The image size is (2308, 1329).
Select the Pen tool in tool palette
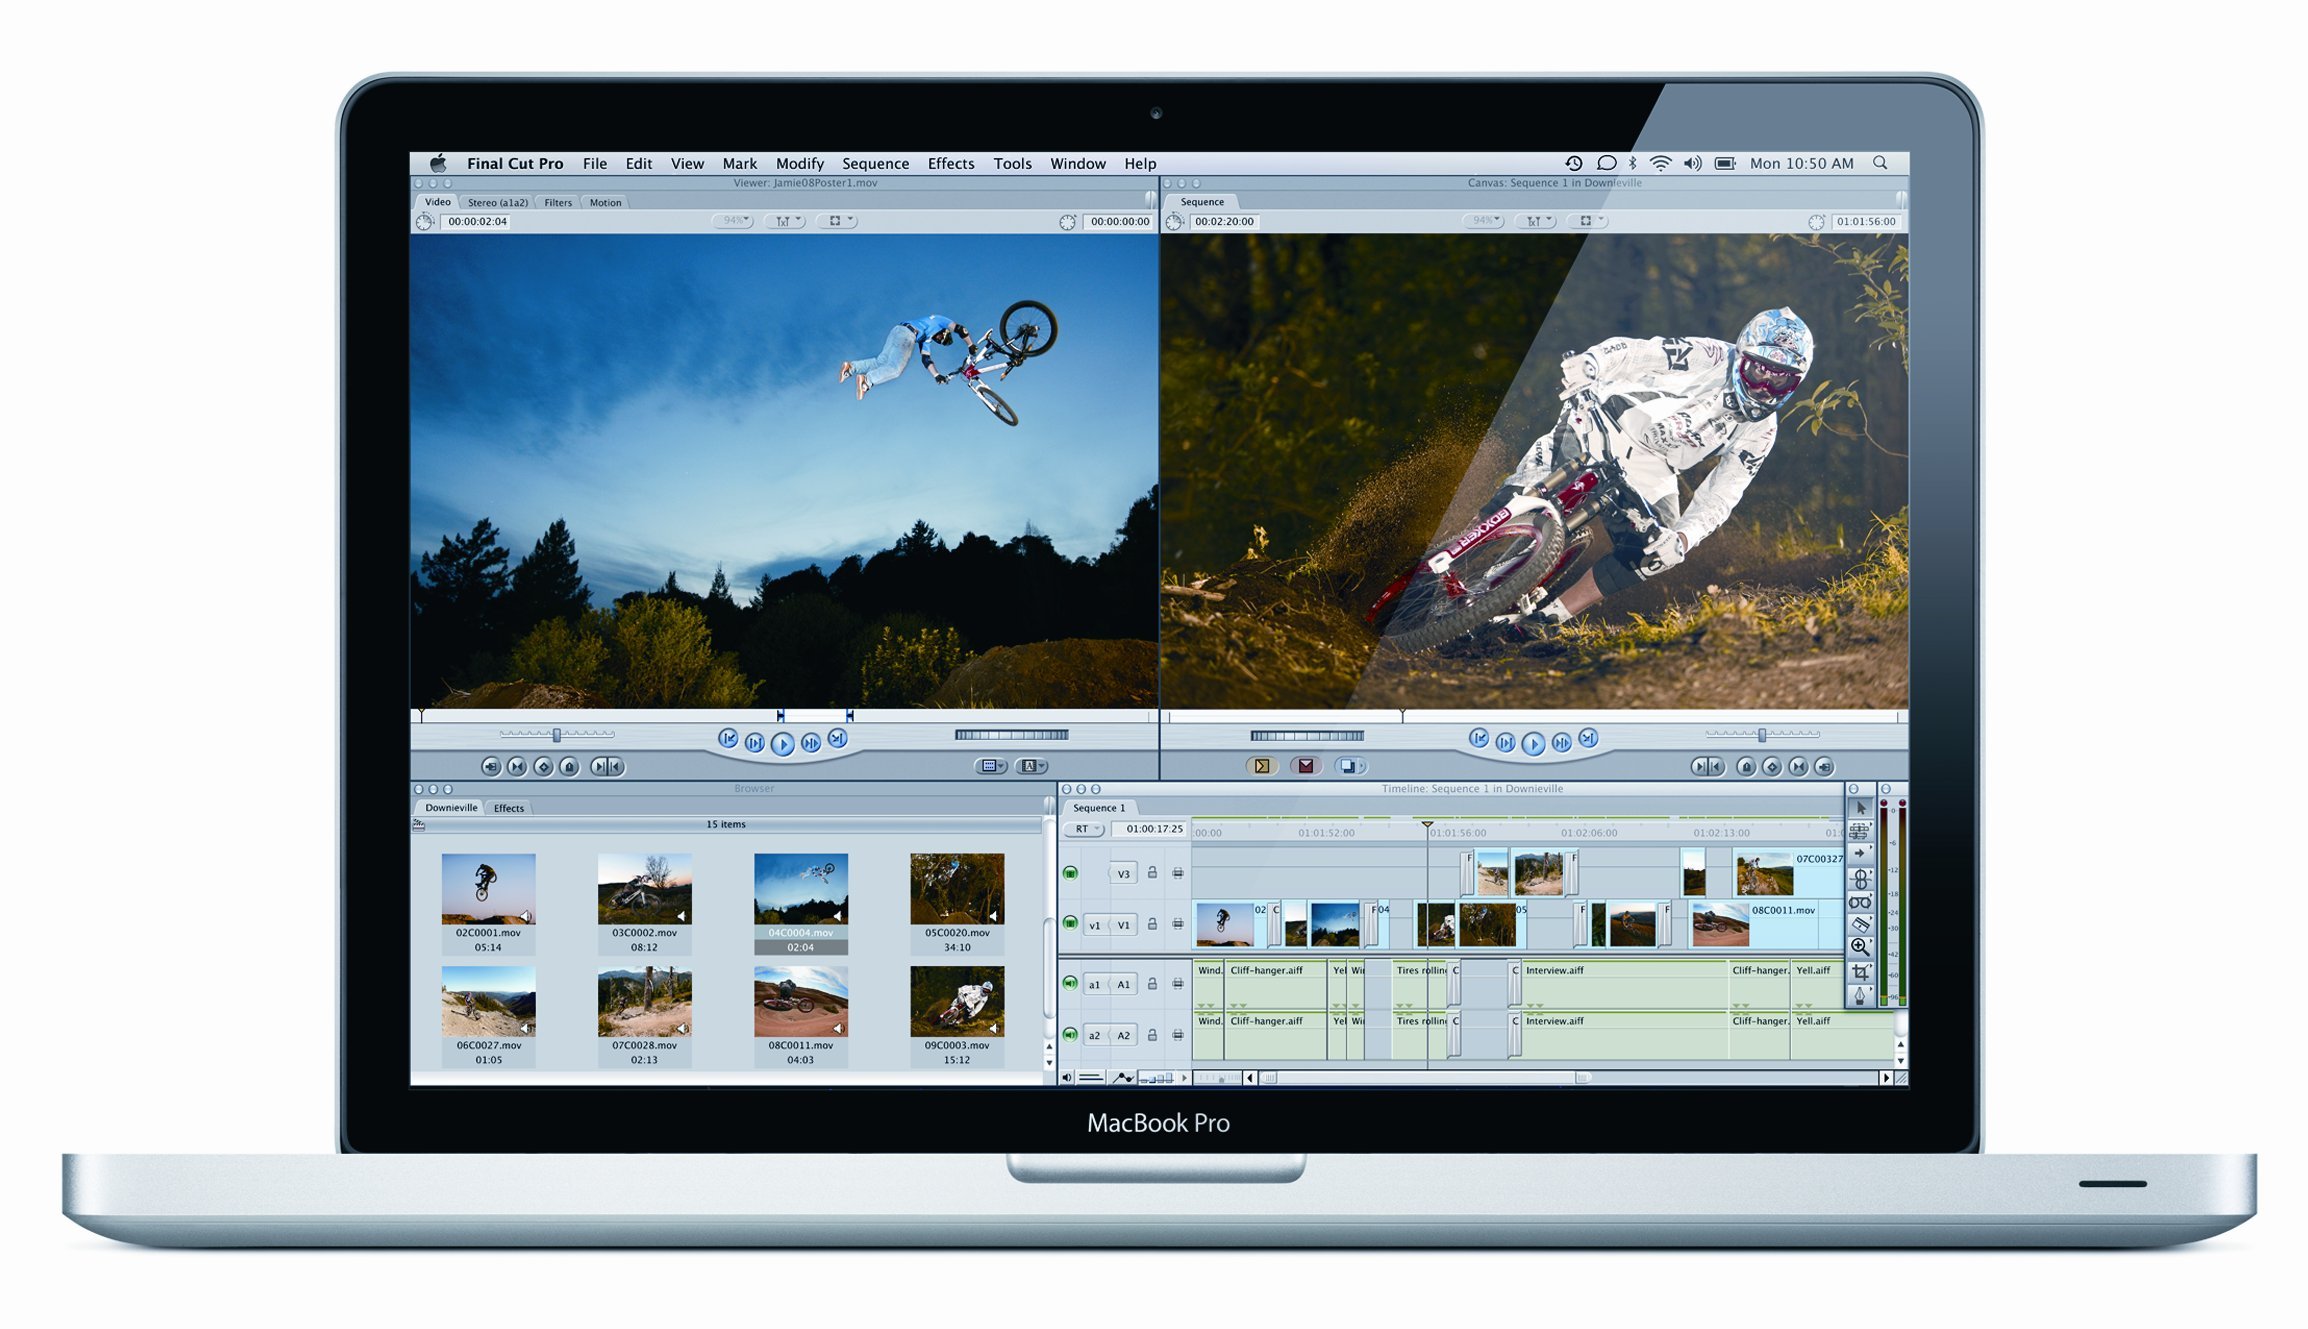(x=1859, y=995)
